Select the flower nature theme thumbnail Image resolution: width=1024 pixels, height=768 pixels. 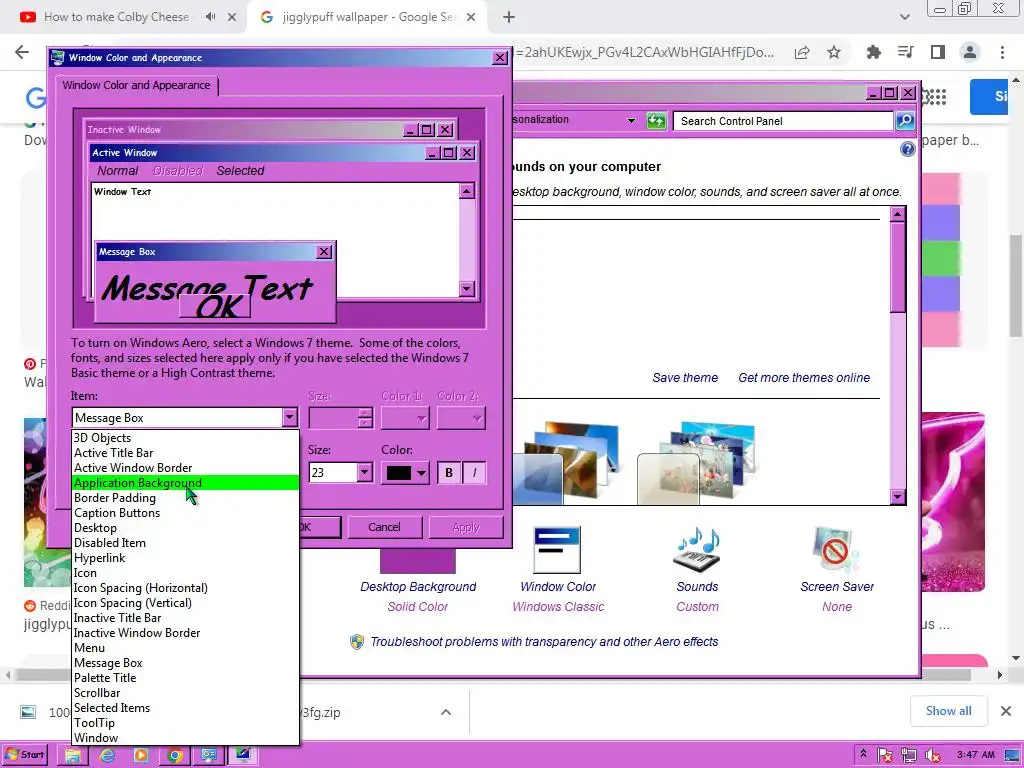click(x=697, y=462)
